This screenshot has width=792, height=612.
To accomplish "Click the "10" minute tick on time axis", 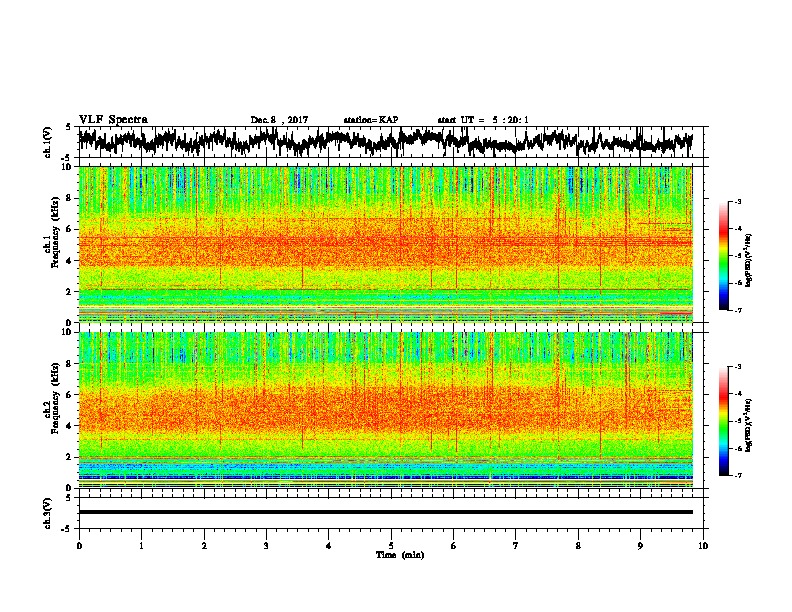I will pyautogui.click(x=703, y=546).
